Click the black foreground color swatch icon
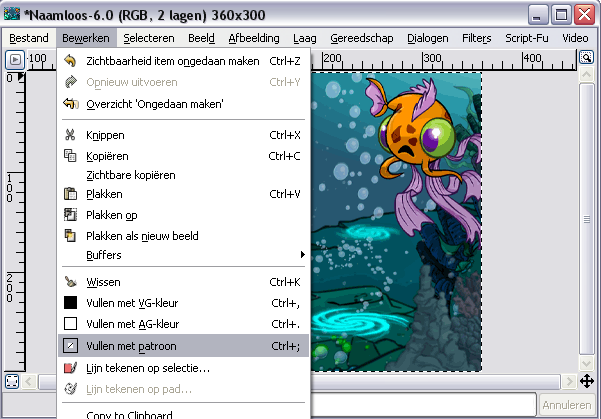601x419 pixels. point(71,302)
